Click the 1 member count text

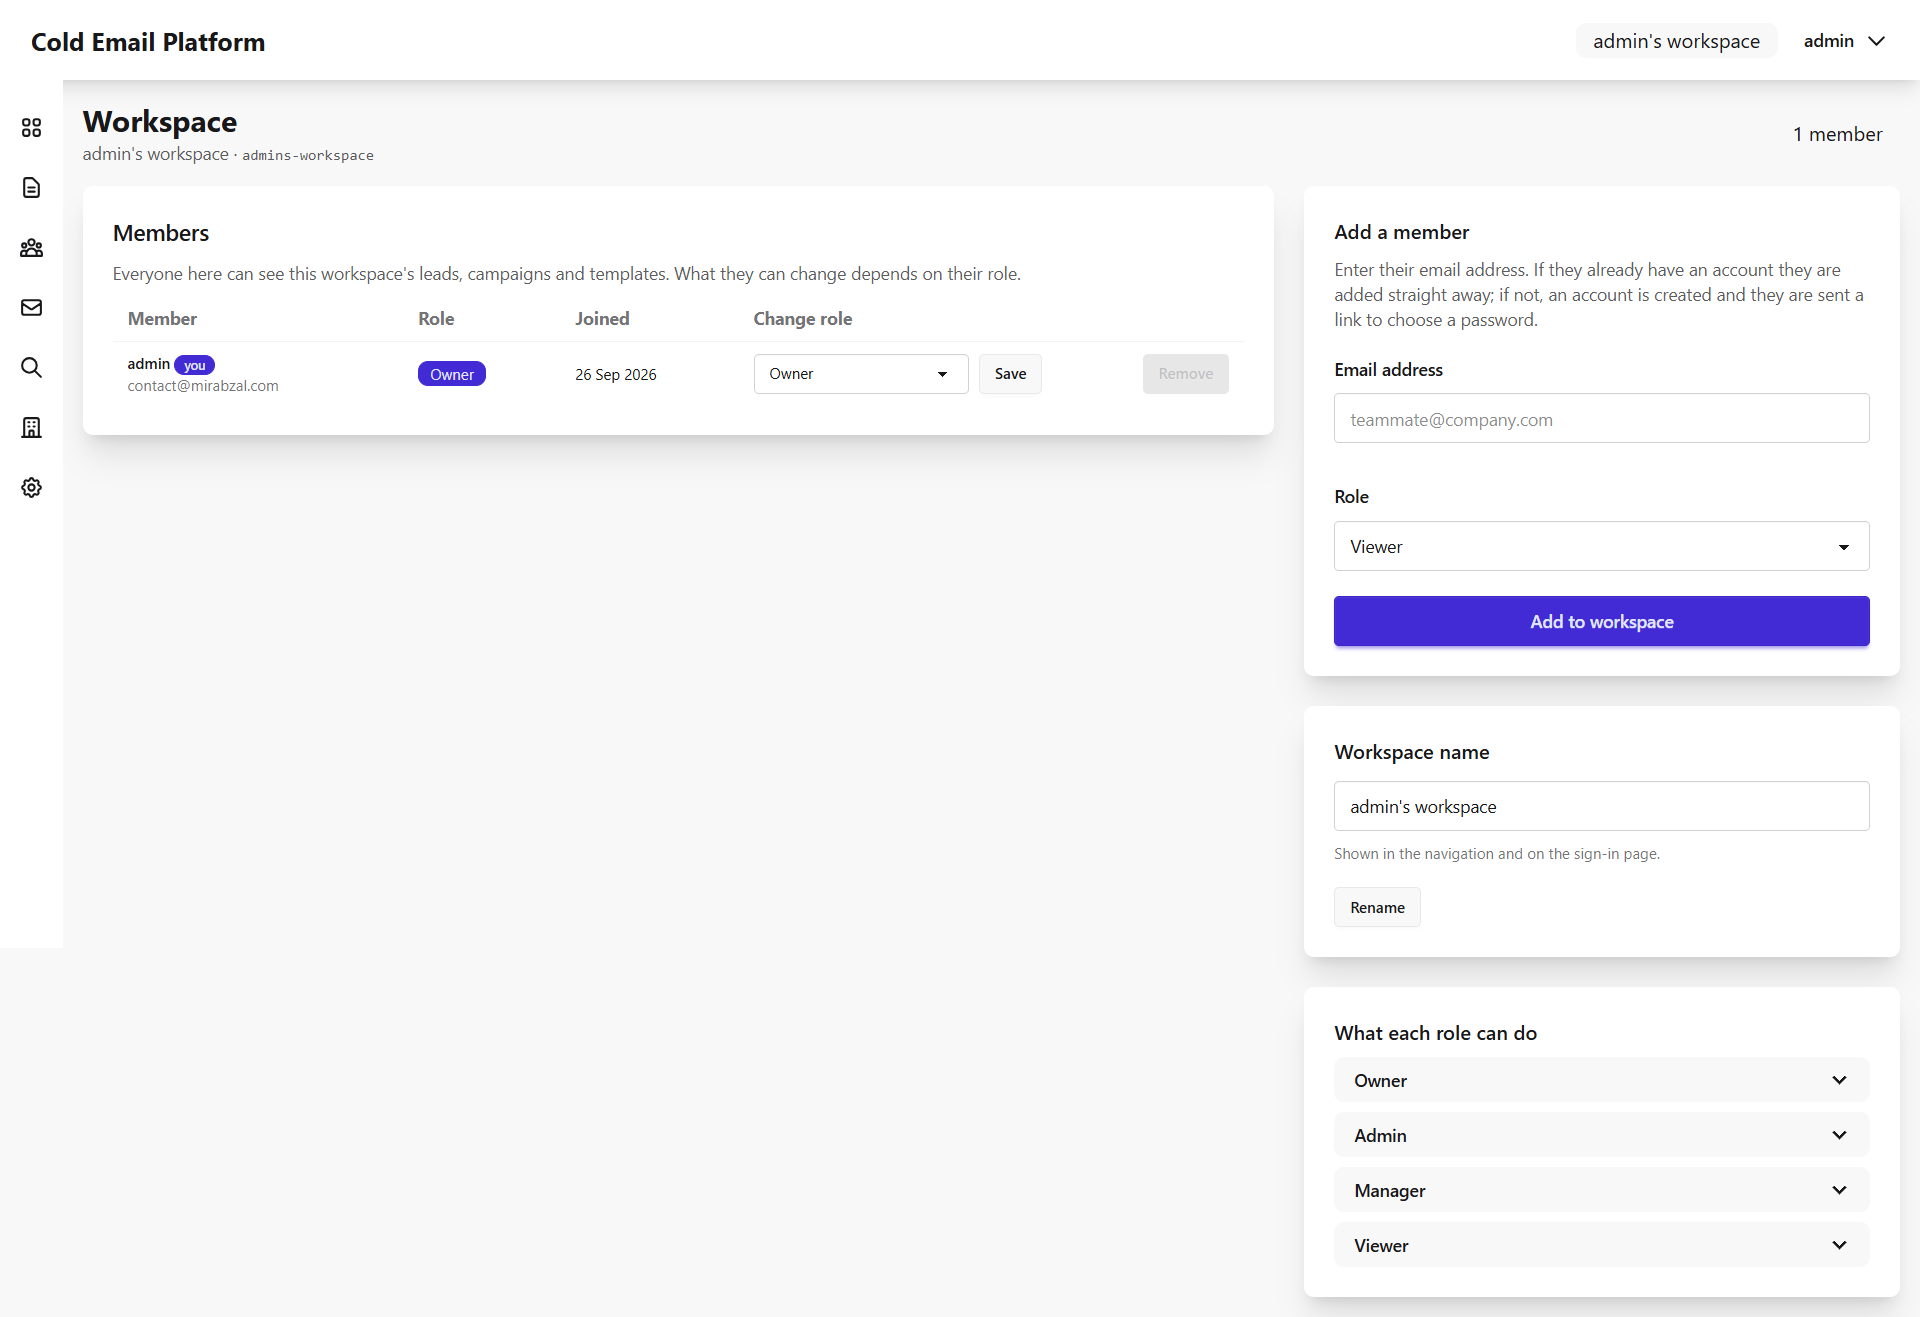point(1837,134)
